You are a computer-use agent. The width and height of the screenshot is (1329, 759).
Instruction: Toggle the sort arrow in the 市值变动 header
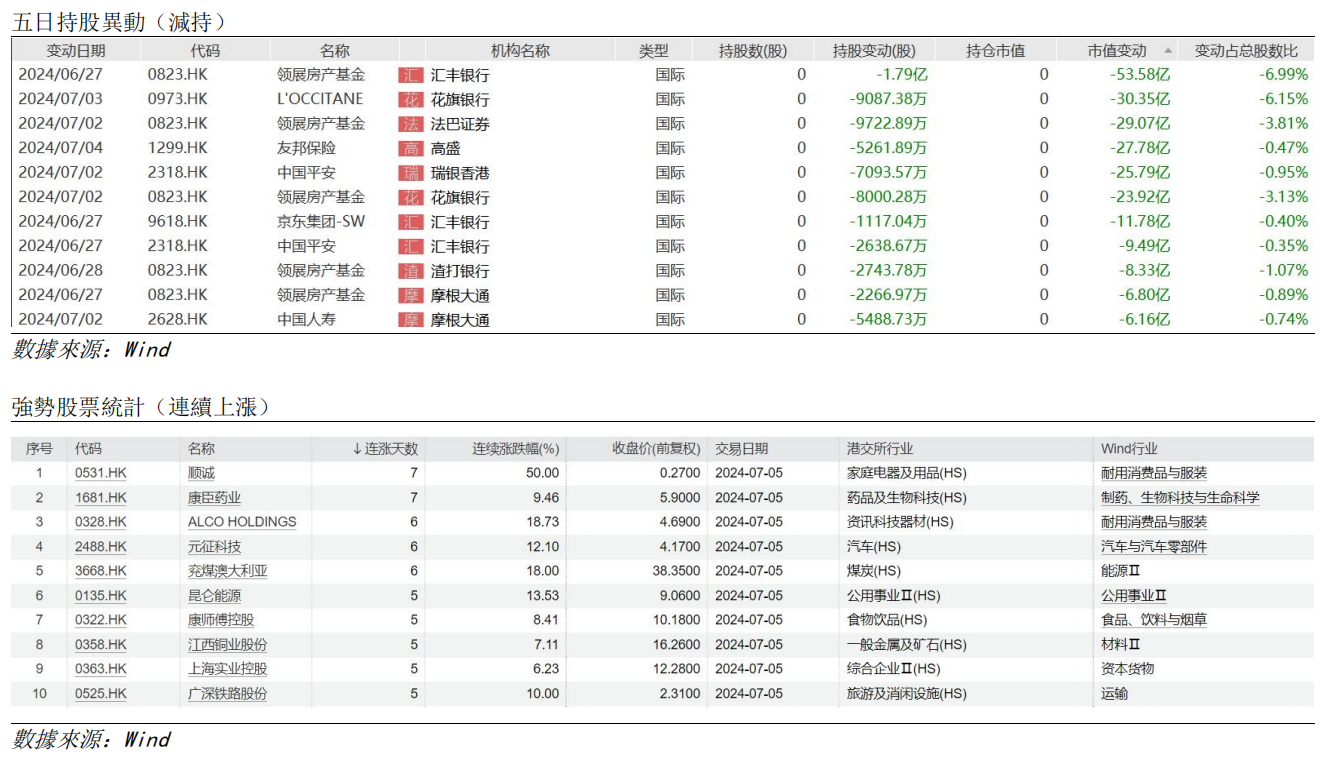pyautogui.click(x=1168, y=50)
